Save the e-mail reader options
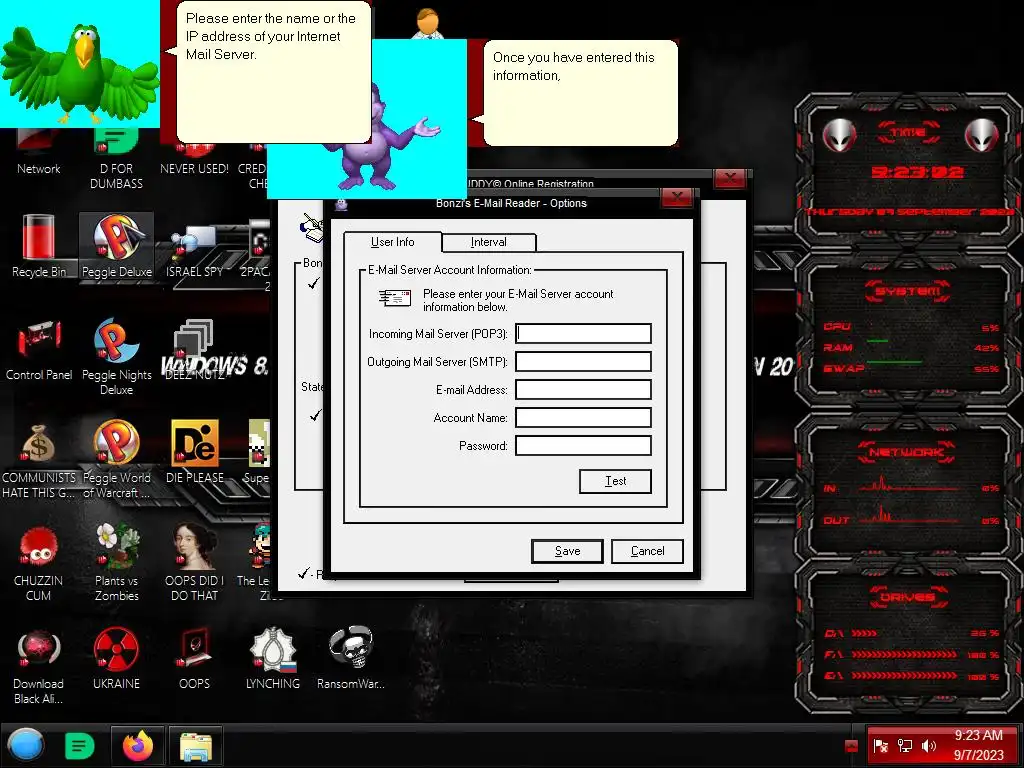 [568, 551]
